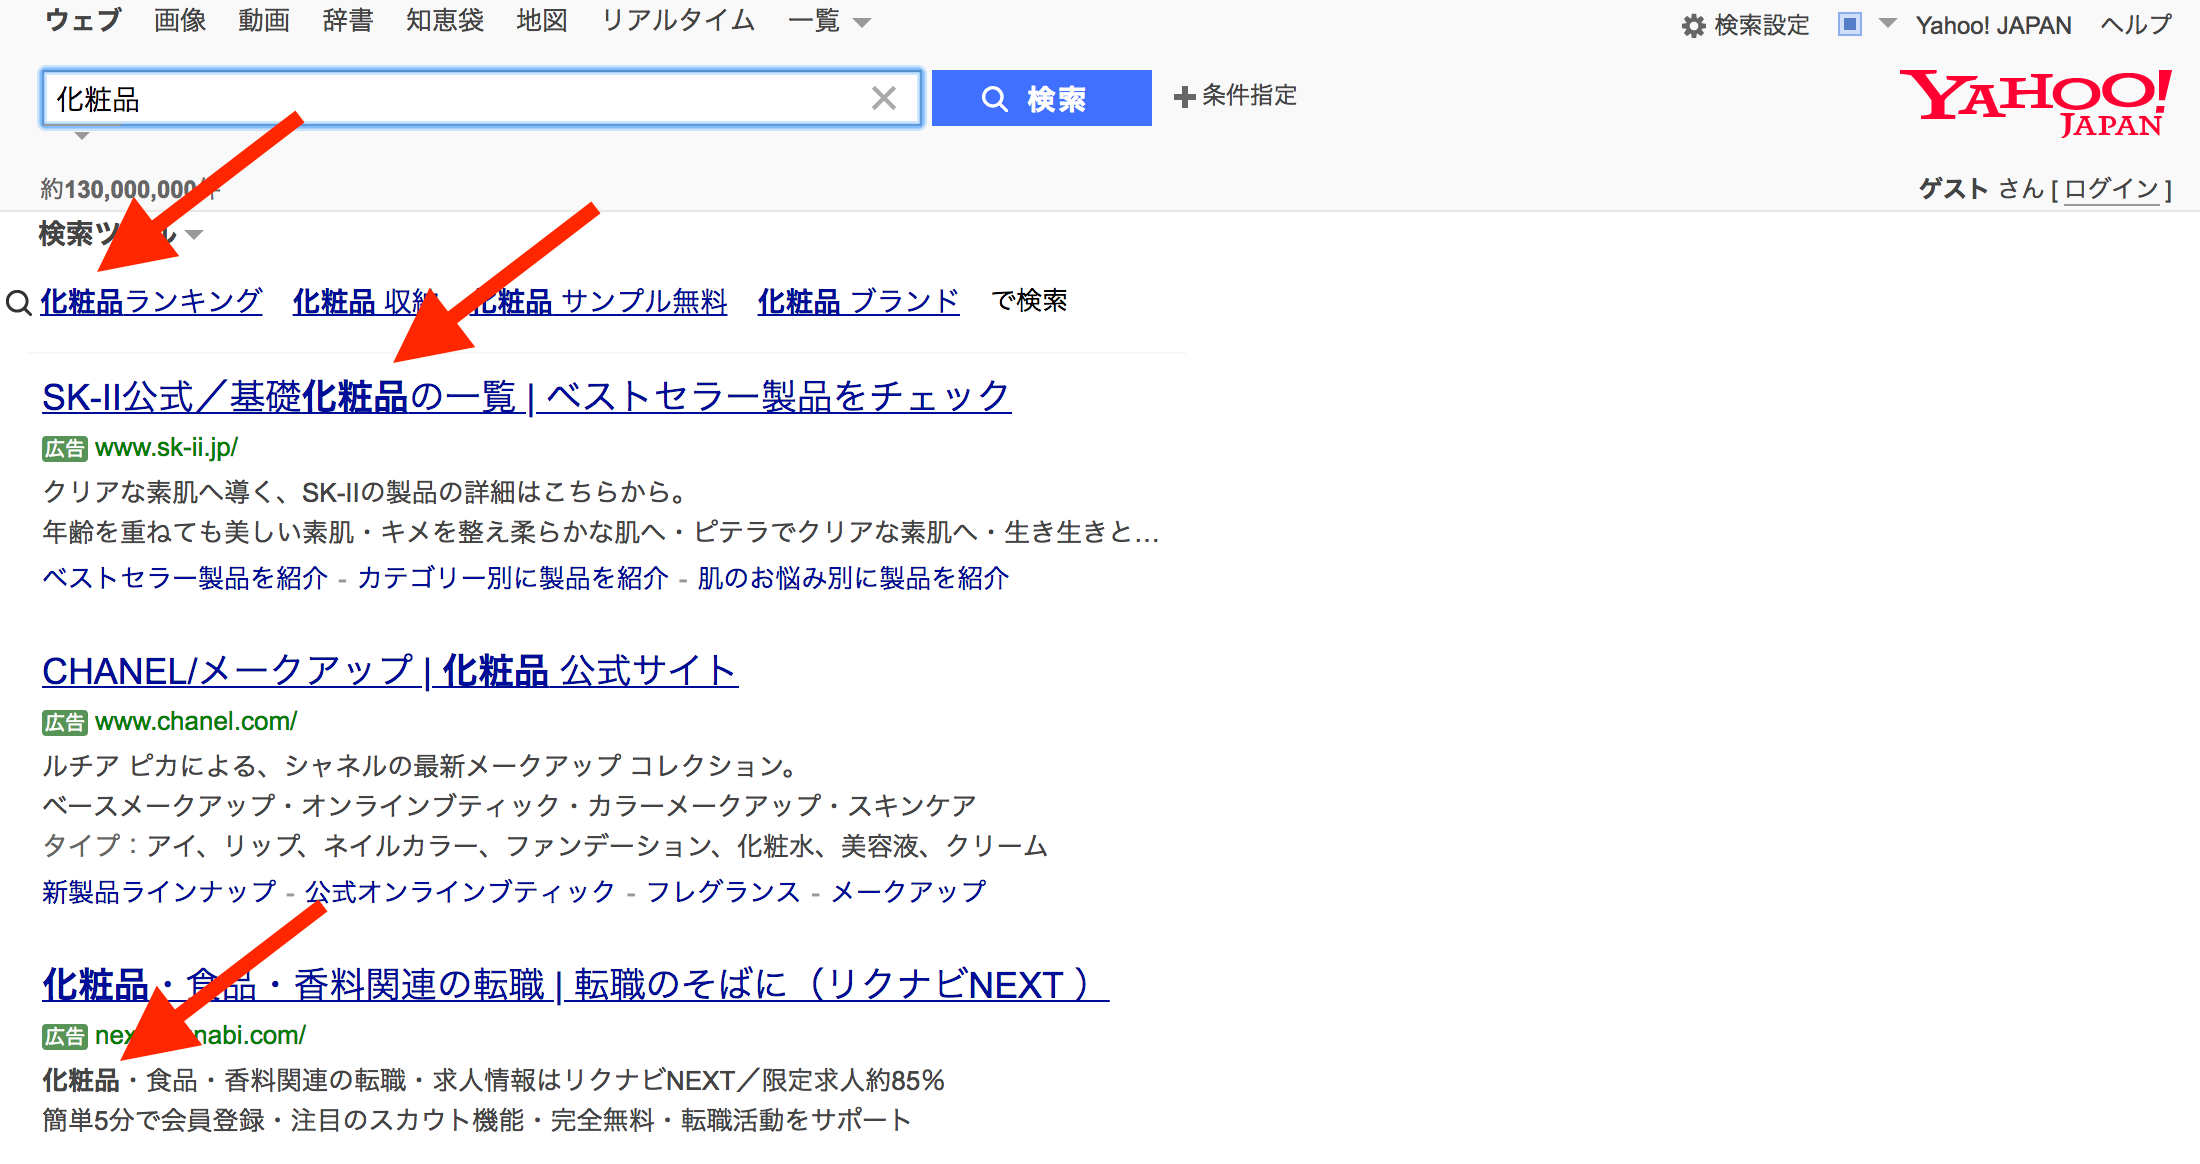
Task: Search related term 化粧品ランキング
Action: (x=152, y=301)
